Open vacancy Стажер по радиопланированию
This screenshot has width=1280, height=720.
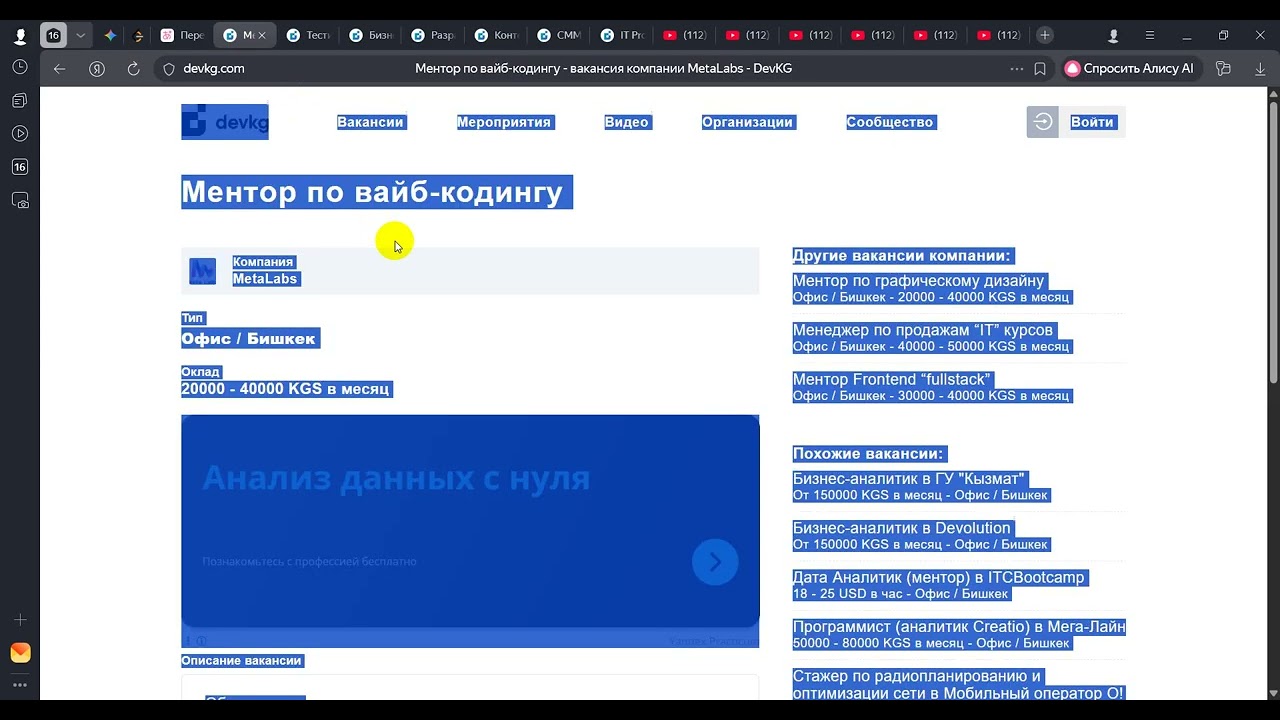pyautogui.click(x=958, y=684)
